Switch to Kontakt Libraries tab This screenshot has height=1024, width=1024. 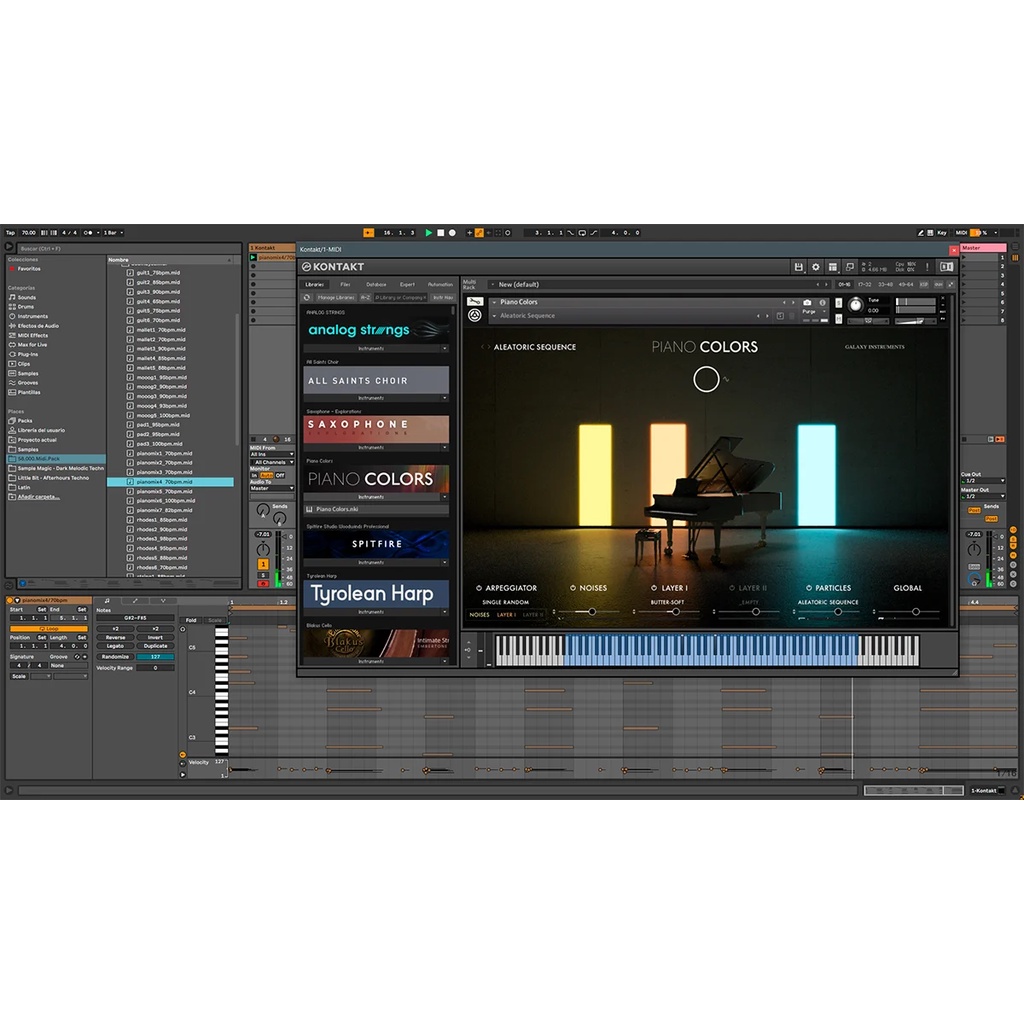point(315,285)
